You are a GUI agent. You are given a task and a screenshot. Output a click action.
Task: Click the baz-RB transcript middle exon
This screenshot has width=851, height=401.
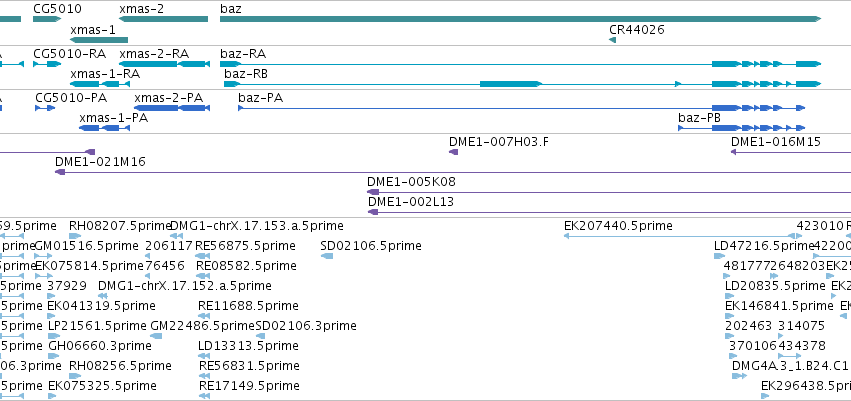[511, 84]
